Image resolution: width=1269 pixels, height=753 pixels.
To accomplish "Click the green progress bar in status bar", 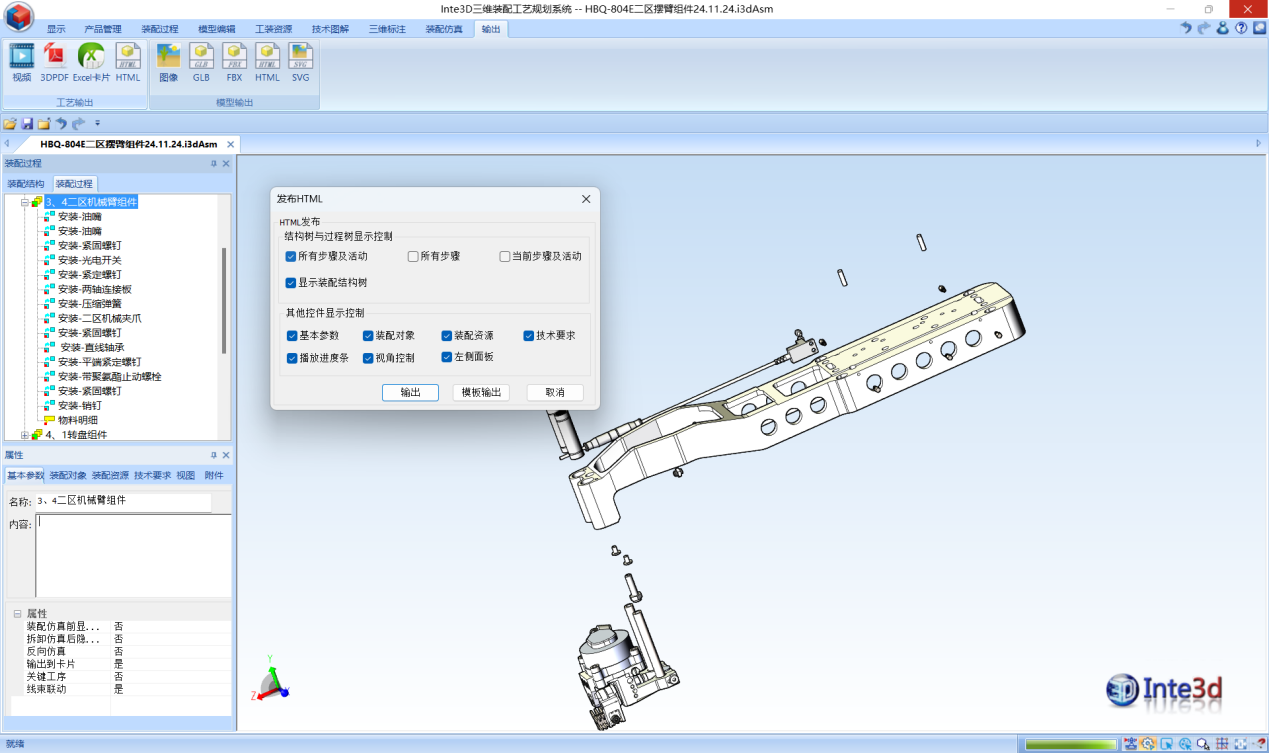I will [1071, 744].
